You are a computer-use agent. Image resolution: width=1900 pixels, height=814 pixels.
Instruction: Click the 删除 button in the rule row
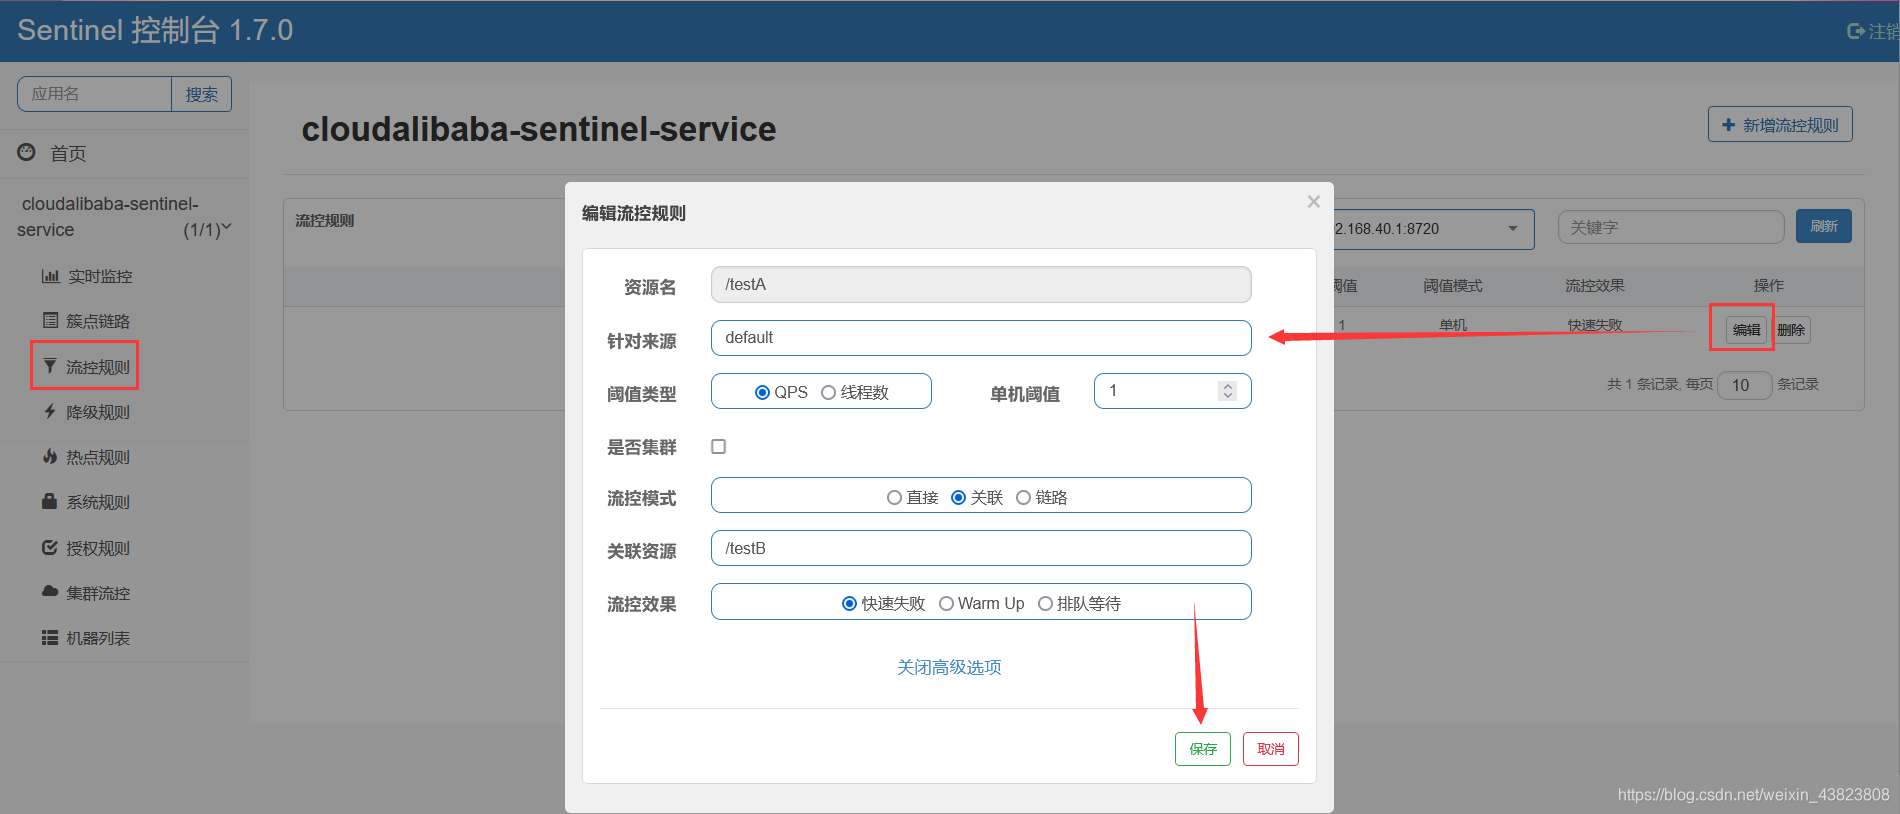pos(1791,330)
